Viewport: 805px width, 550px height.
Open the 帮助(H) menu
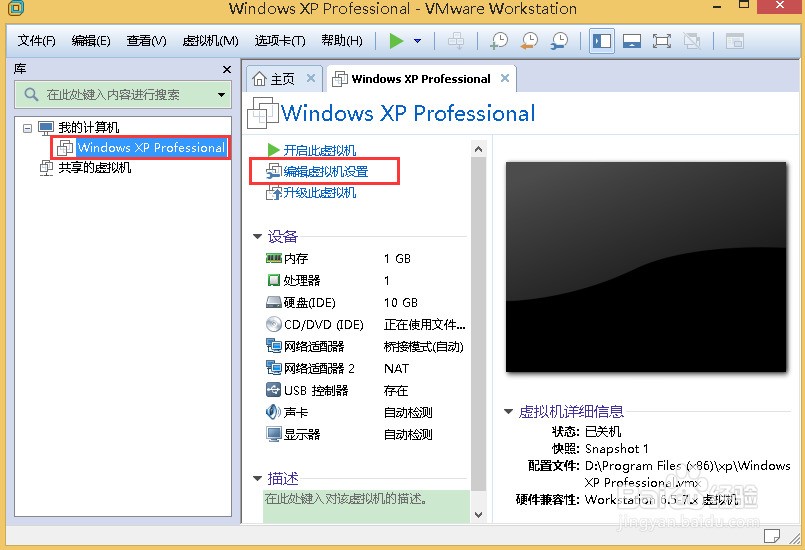pyautogui.click(x=342, y=41)
